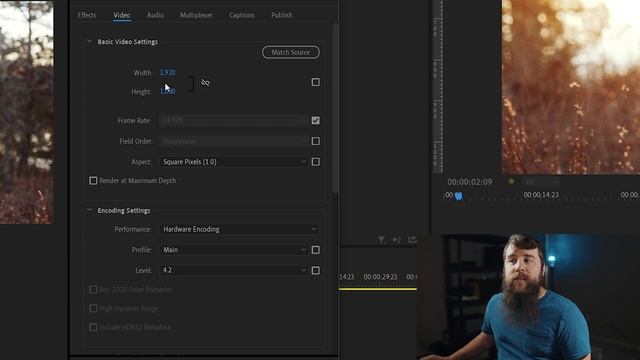The width and height of the screenshot is (640, 360).
Task: Open the Publish tab
Action: 282,15
